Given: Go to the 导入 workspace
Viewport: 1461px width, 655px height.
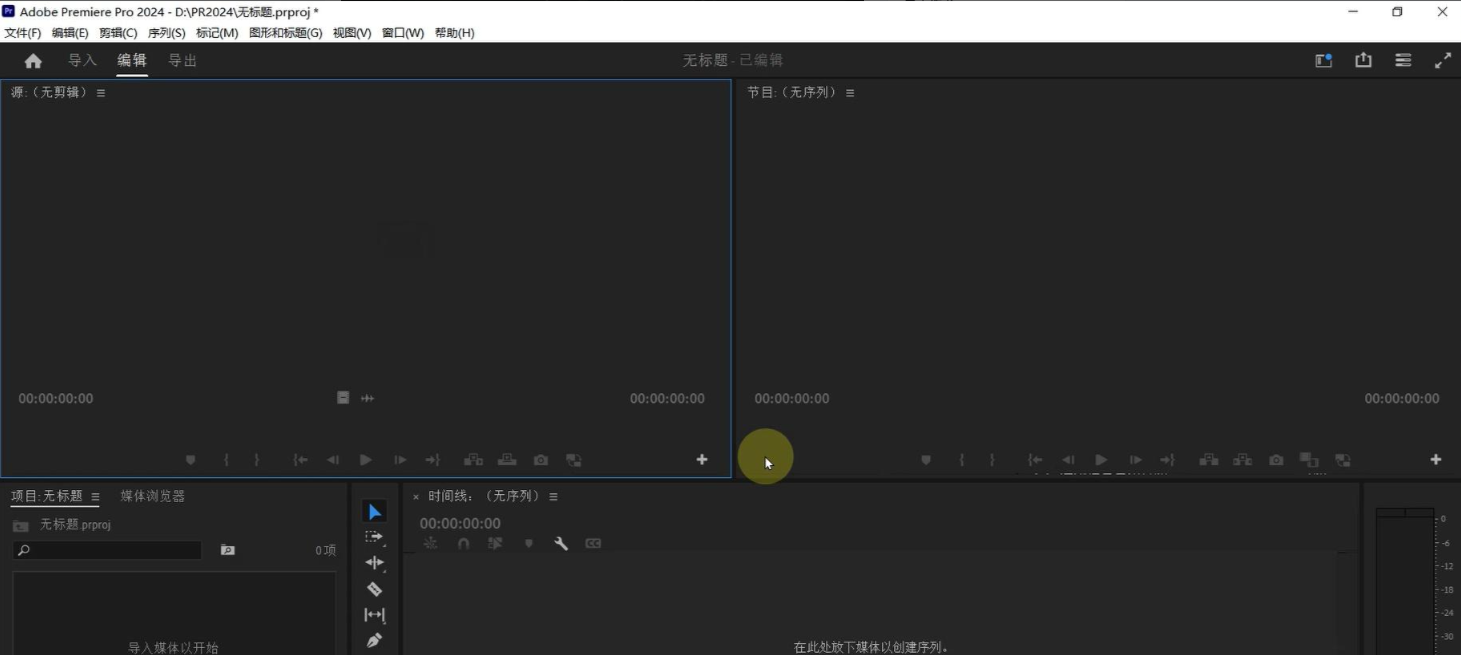Looking at the screenshot, I should coord(82,60).
